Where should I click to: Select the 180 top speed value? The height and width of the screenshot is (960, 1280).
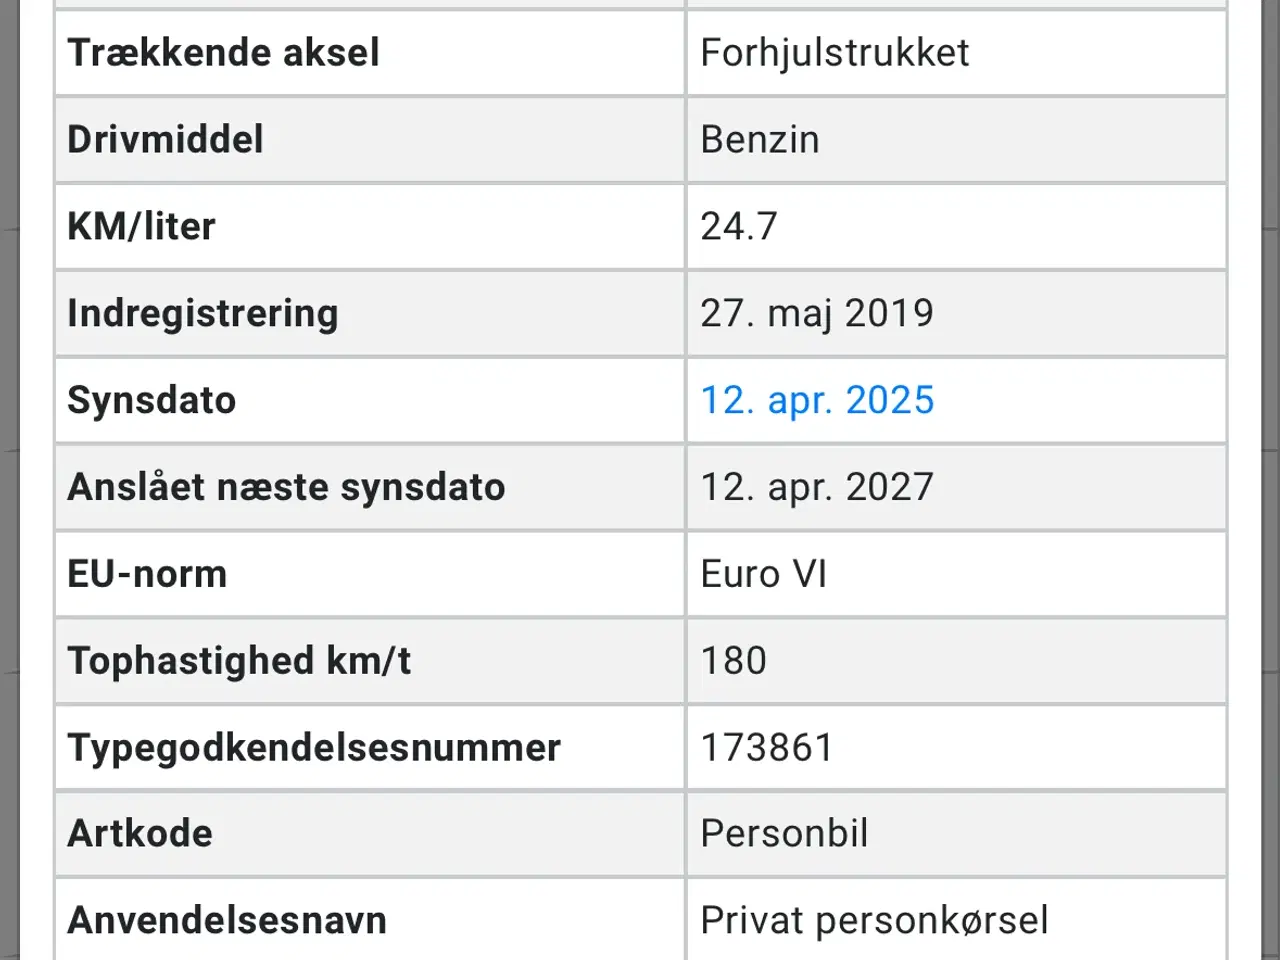733,661
